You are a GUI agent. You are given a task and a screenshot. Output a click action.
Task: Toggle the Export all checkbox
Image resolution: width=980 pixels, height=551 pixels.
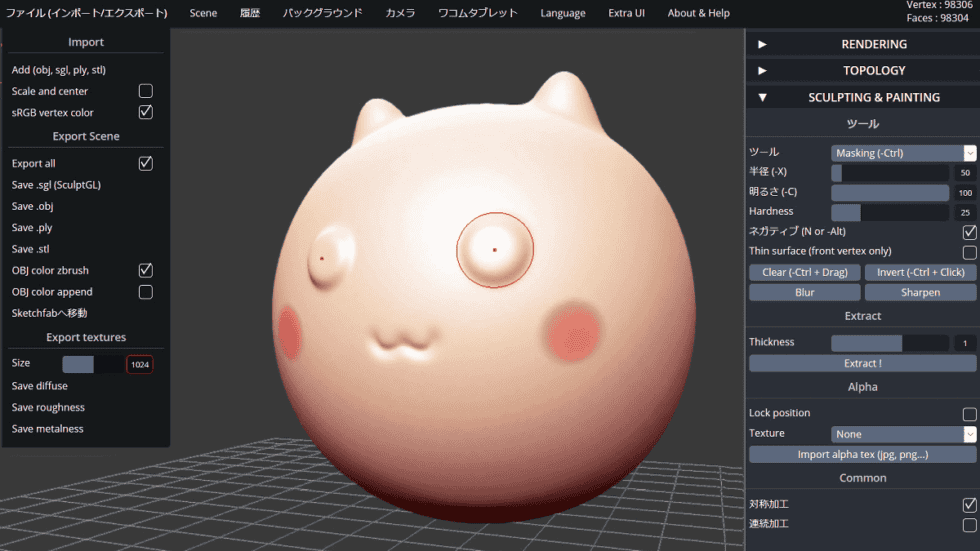pos(146,163)
